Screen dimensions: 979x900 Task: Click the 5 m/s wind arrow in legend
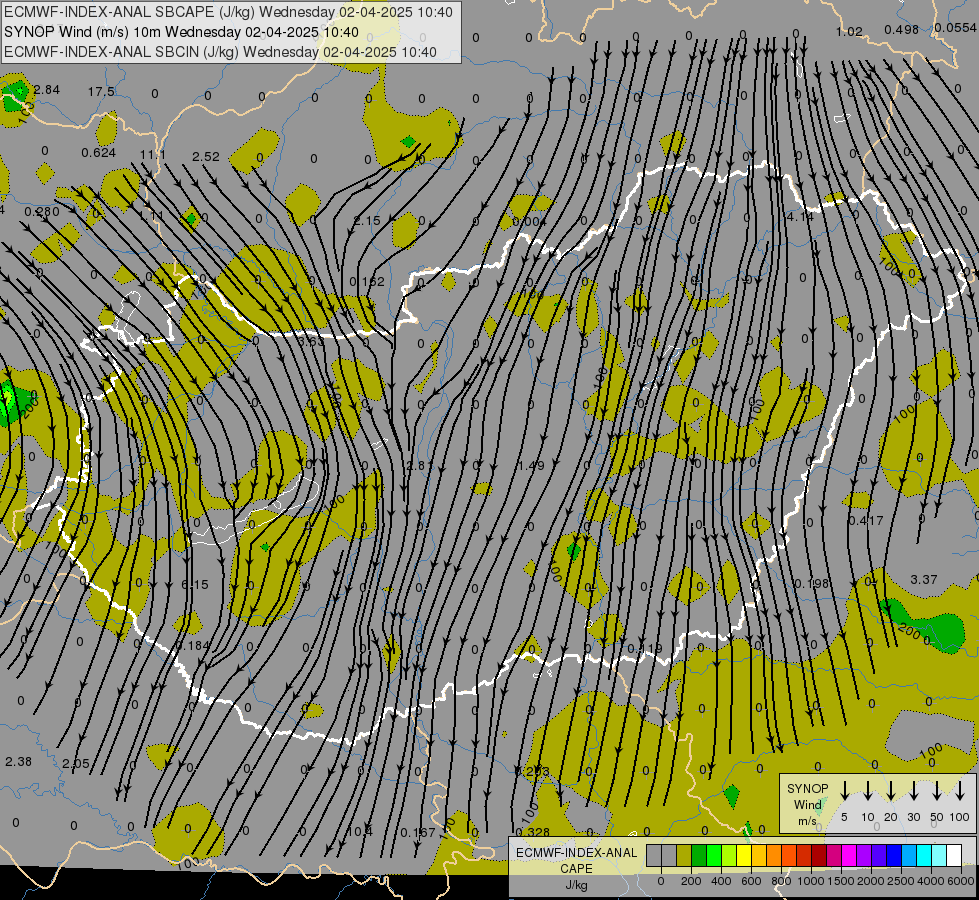[844, 791]
